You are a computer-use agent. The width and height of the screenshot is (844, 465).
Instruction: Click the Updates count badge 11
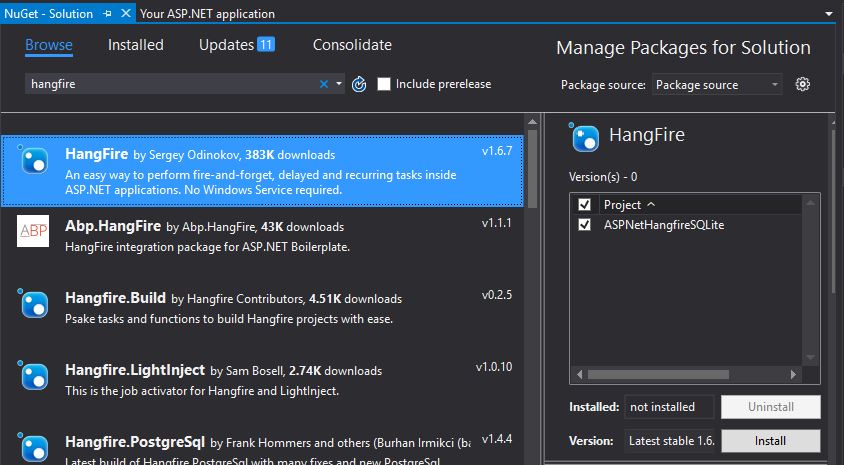pos(266,44)
